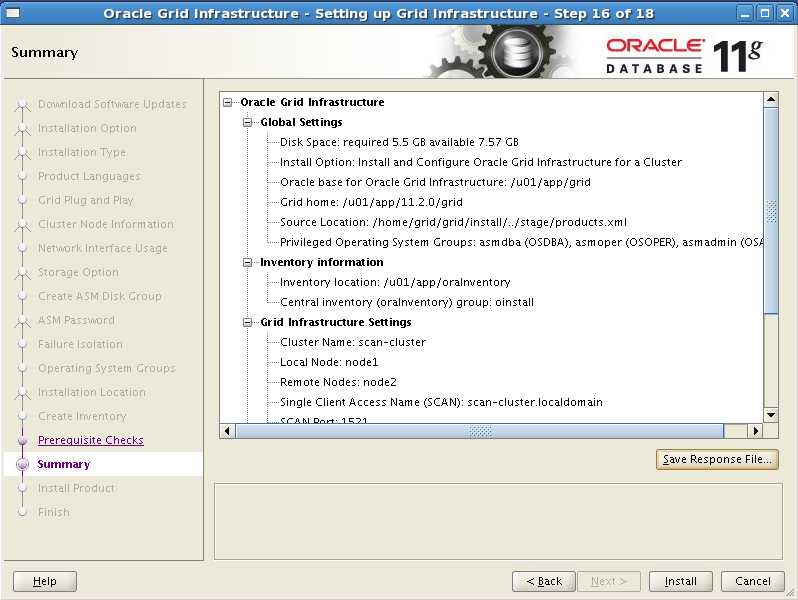This screenshot has width=798, height=600.
Task: Select the Summary step in sidebar
Action: 64,464
